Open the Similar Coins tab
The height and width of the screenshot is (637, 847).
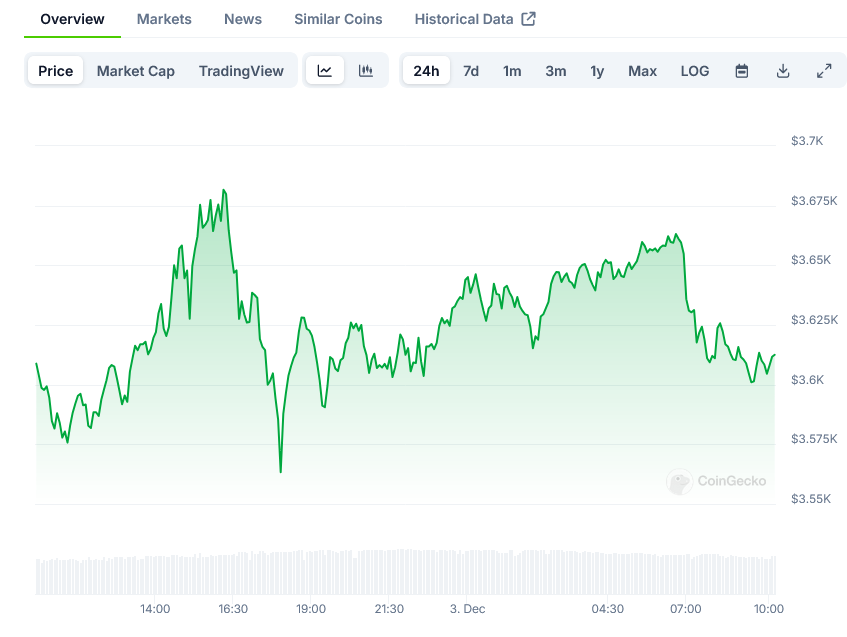(338, 19)
